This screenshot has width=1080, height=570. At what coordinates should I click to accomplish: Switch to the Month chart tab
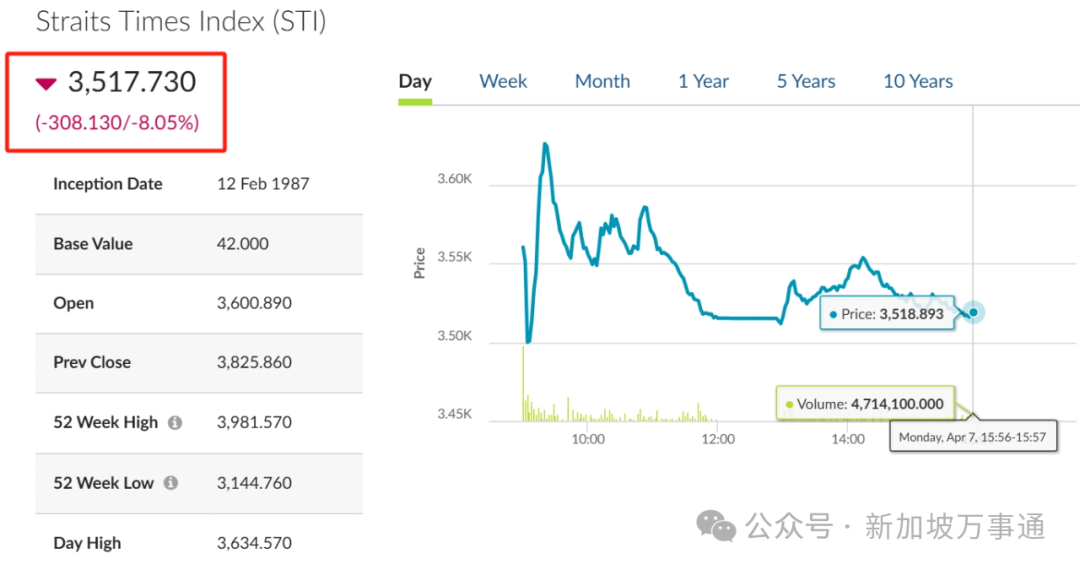click(603, 81)
